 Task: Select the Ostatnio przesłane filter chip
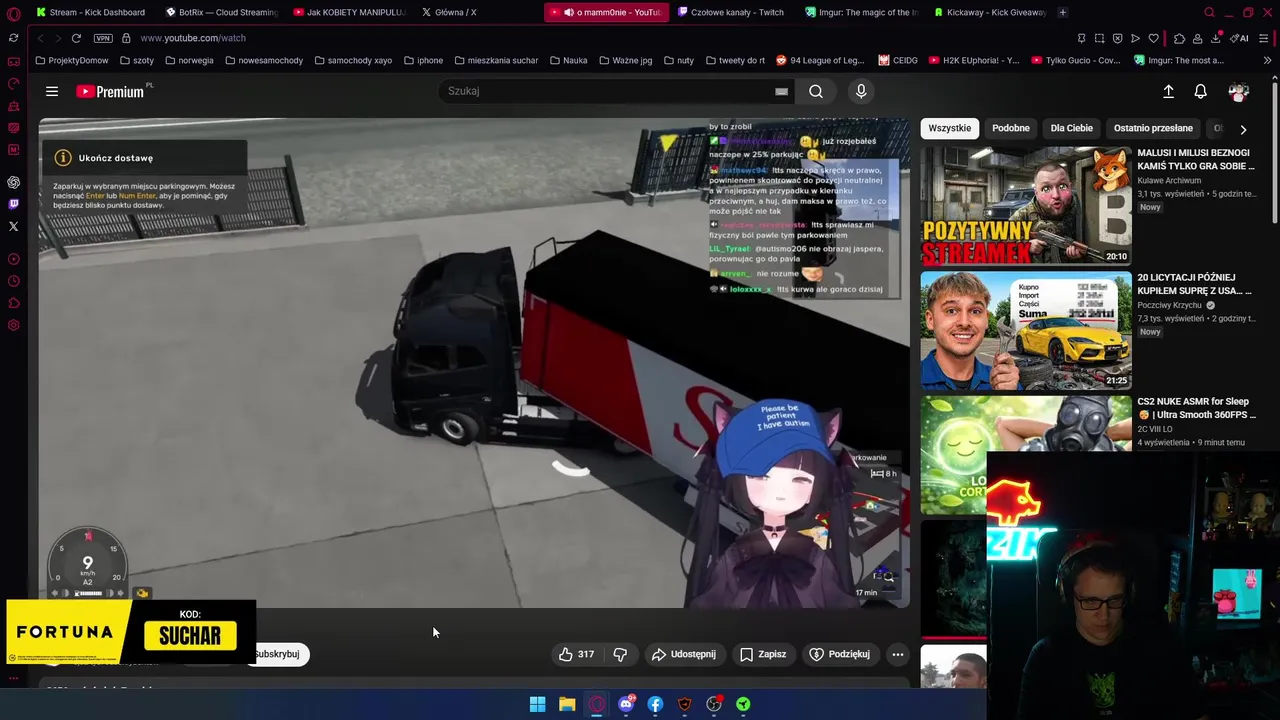click(1153, 128)
